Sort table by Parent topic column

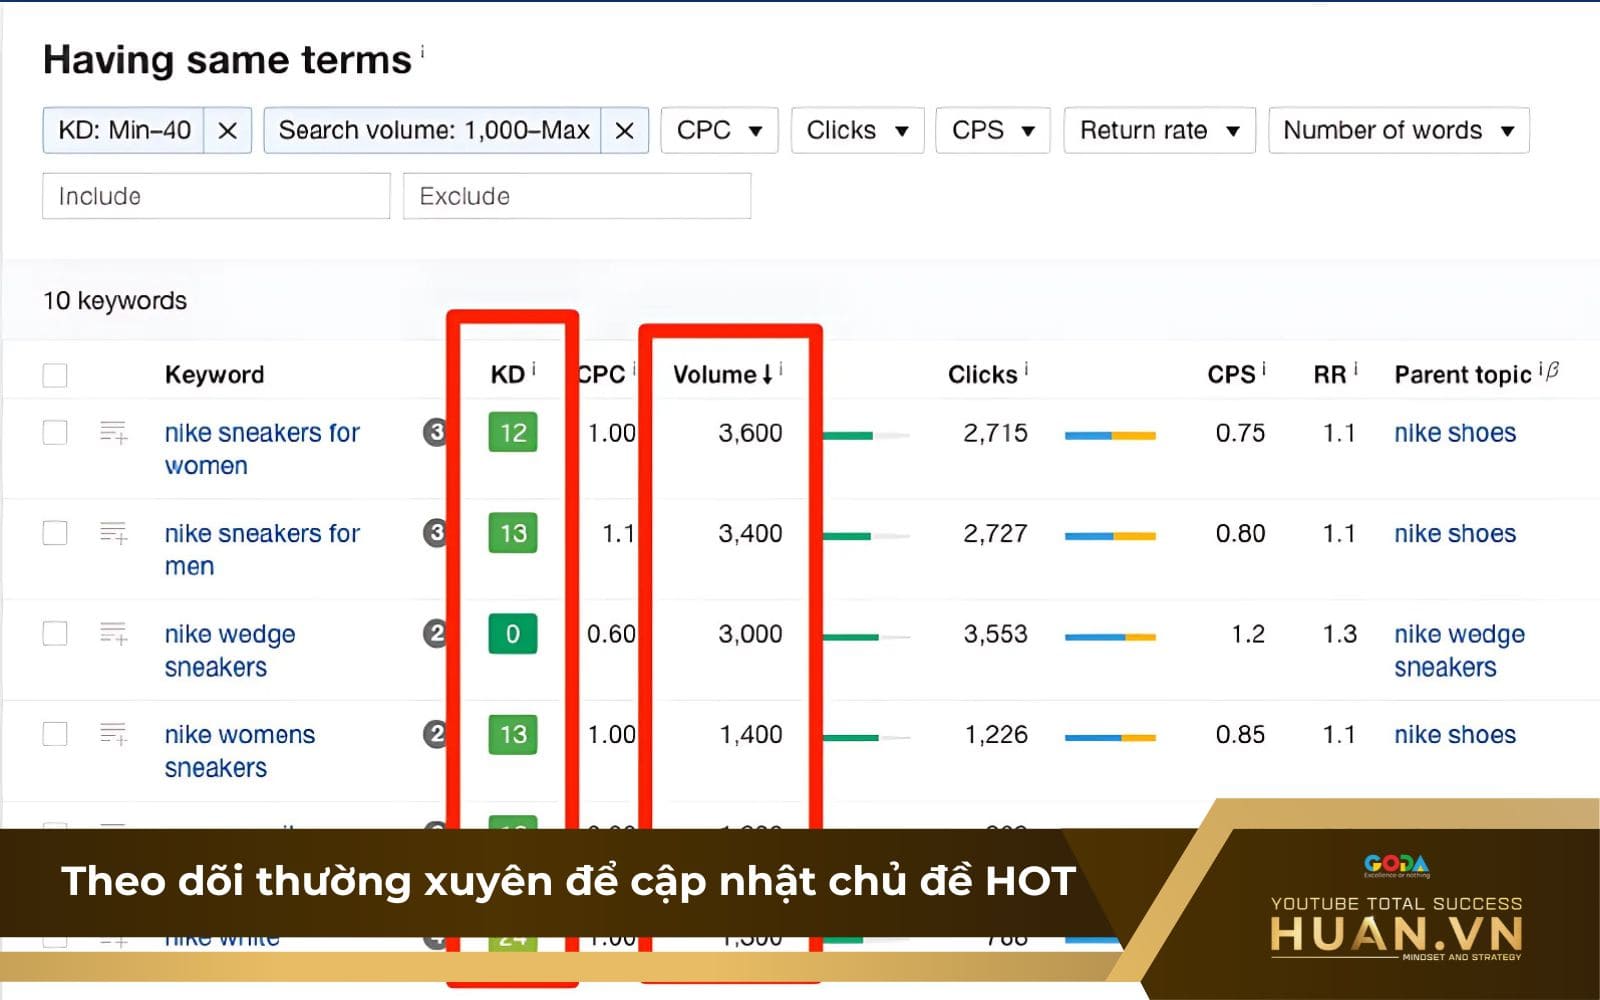tap(1462, 375)
